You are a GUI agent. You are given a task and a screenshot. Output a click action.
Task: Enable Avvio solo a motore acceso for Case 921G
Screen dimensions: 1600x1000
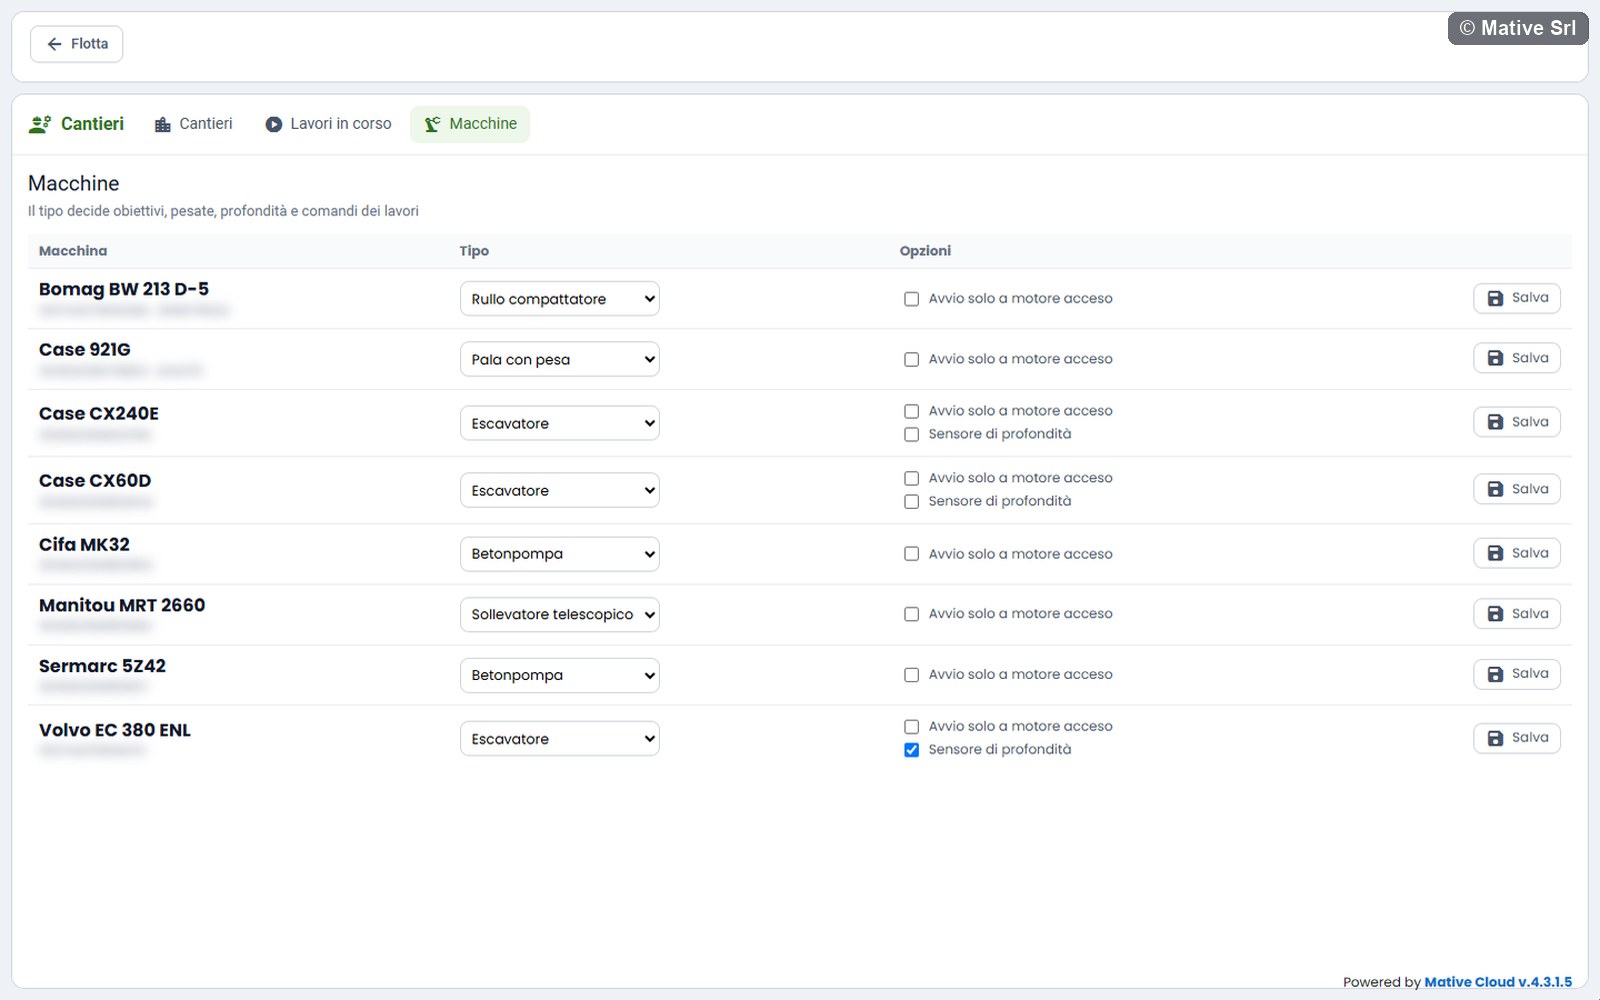(911, 359)
